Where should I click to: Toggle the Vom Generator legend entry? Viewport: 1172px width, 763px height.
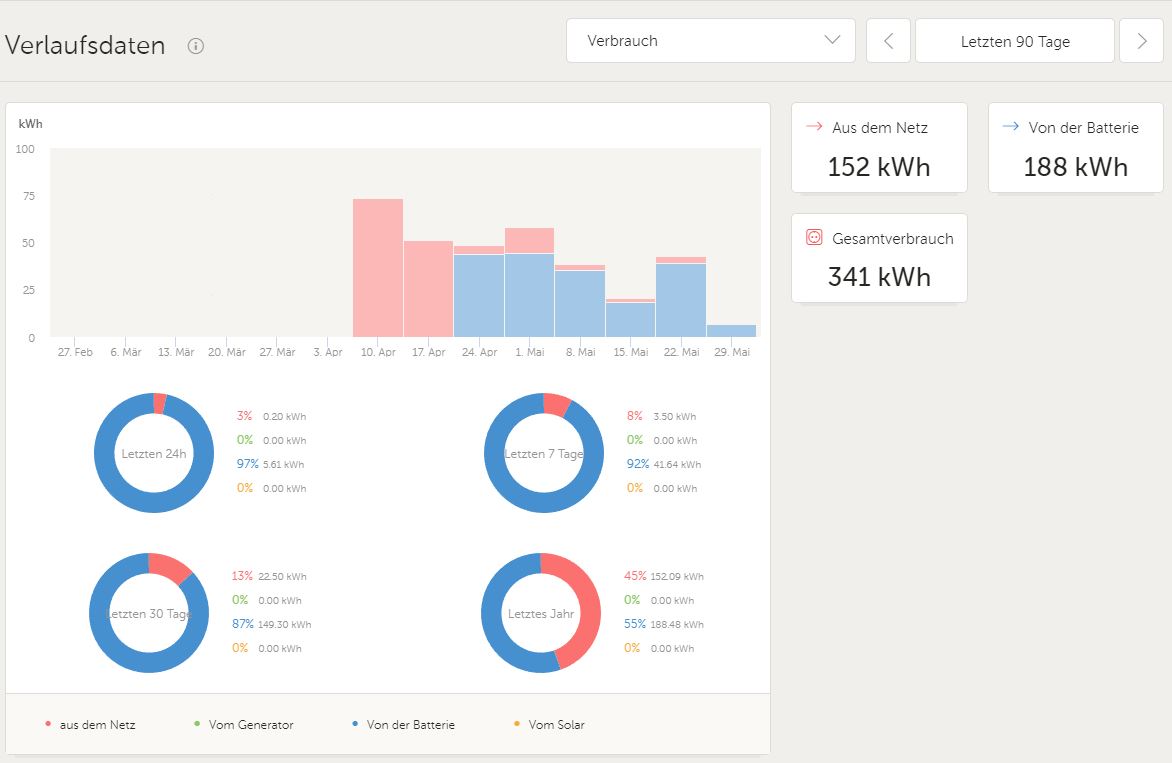(x=243, y=724)
